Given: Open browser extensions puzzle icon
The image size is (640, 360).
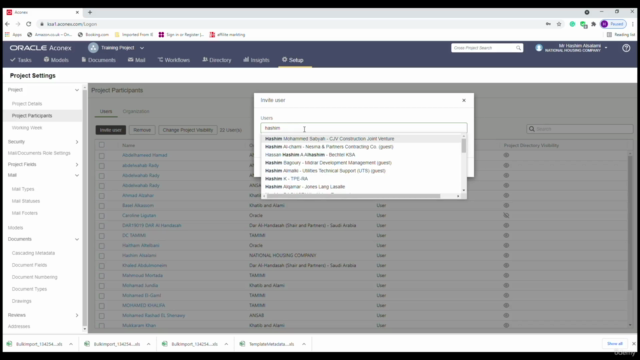Looking at the screenshot, I should (593, 24).
